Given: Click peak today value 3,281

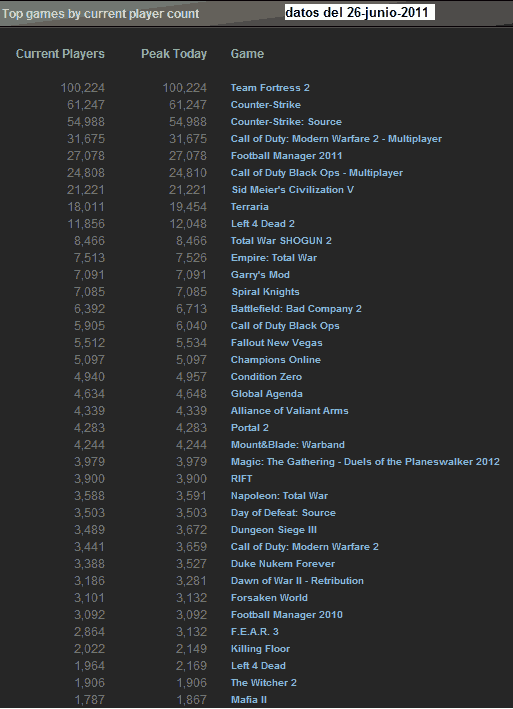Looking at the screenshot, I should click(x=192, y=581).
